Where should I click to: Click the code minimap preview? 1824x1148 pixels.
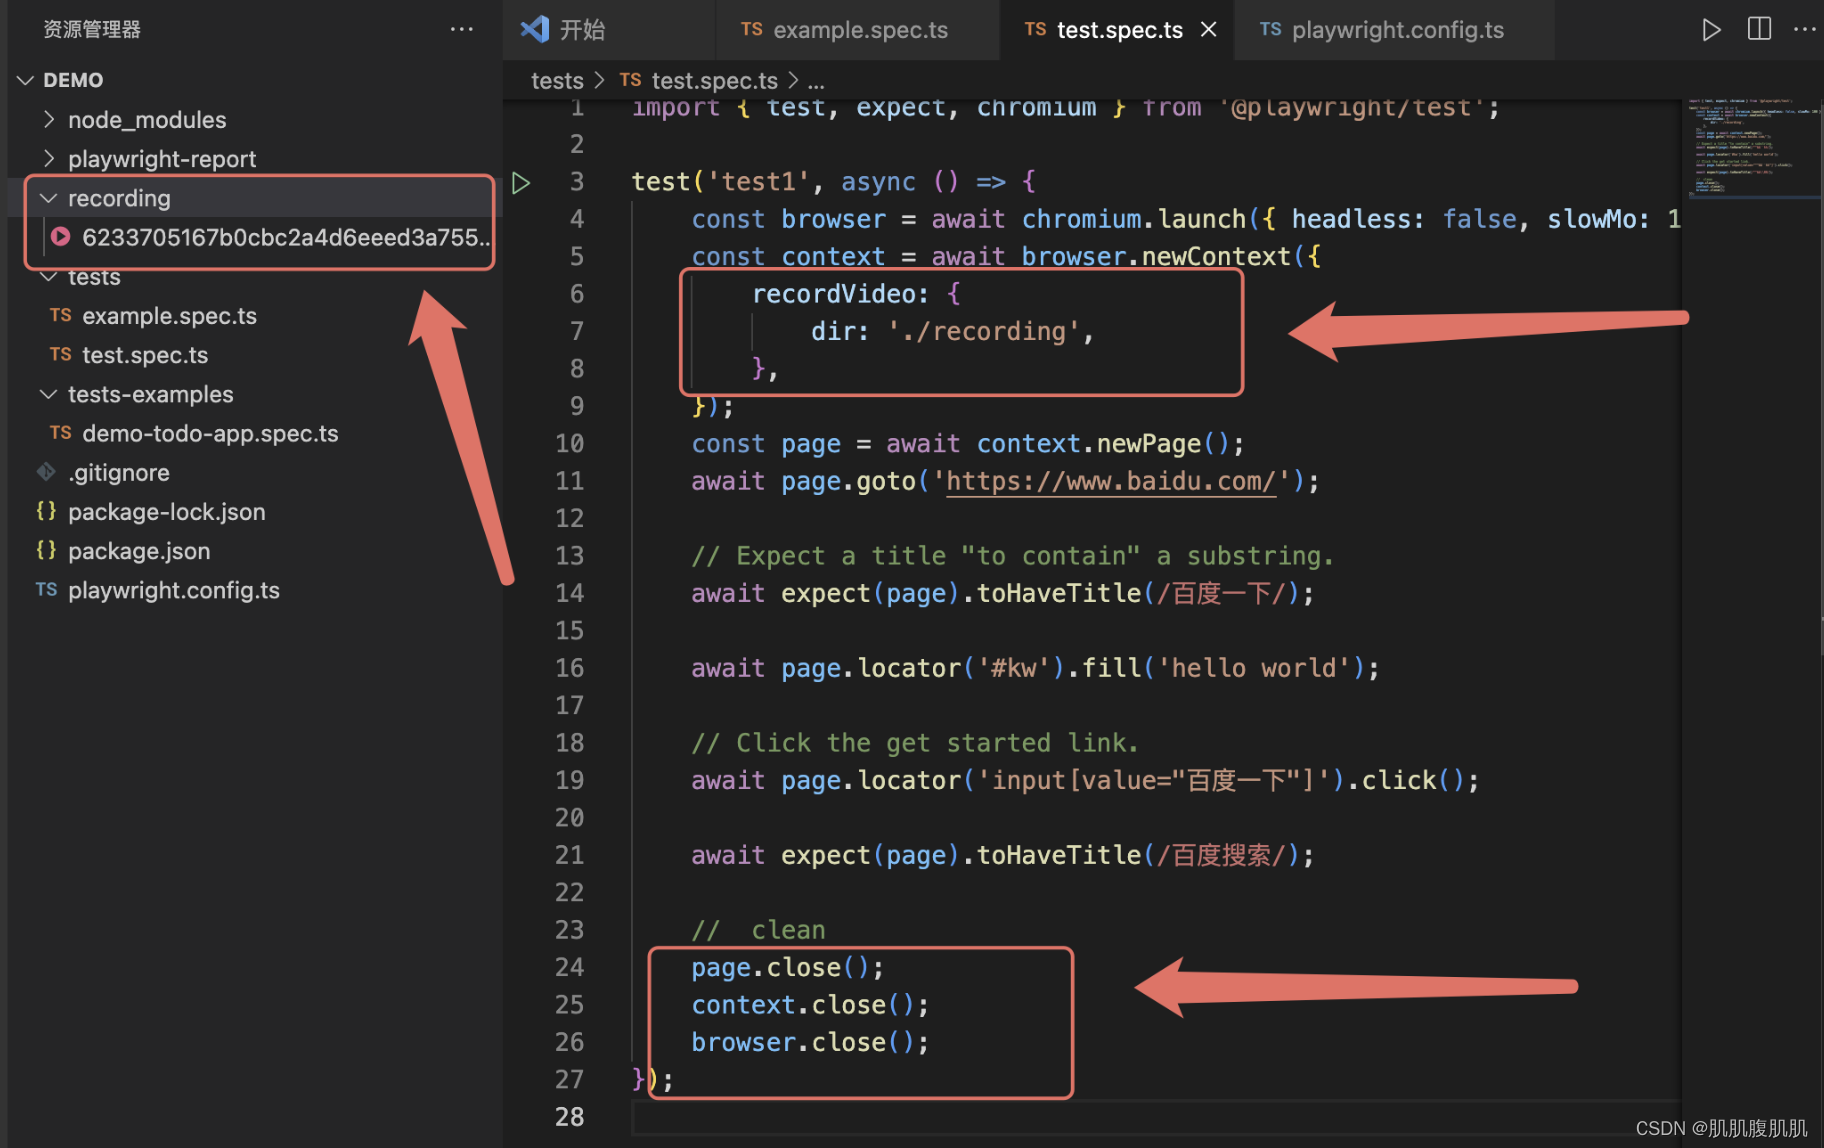tap(1752, 146)
